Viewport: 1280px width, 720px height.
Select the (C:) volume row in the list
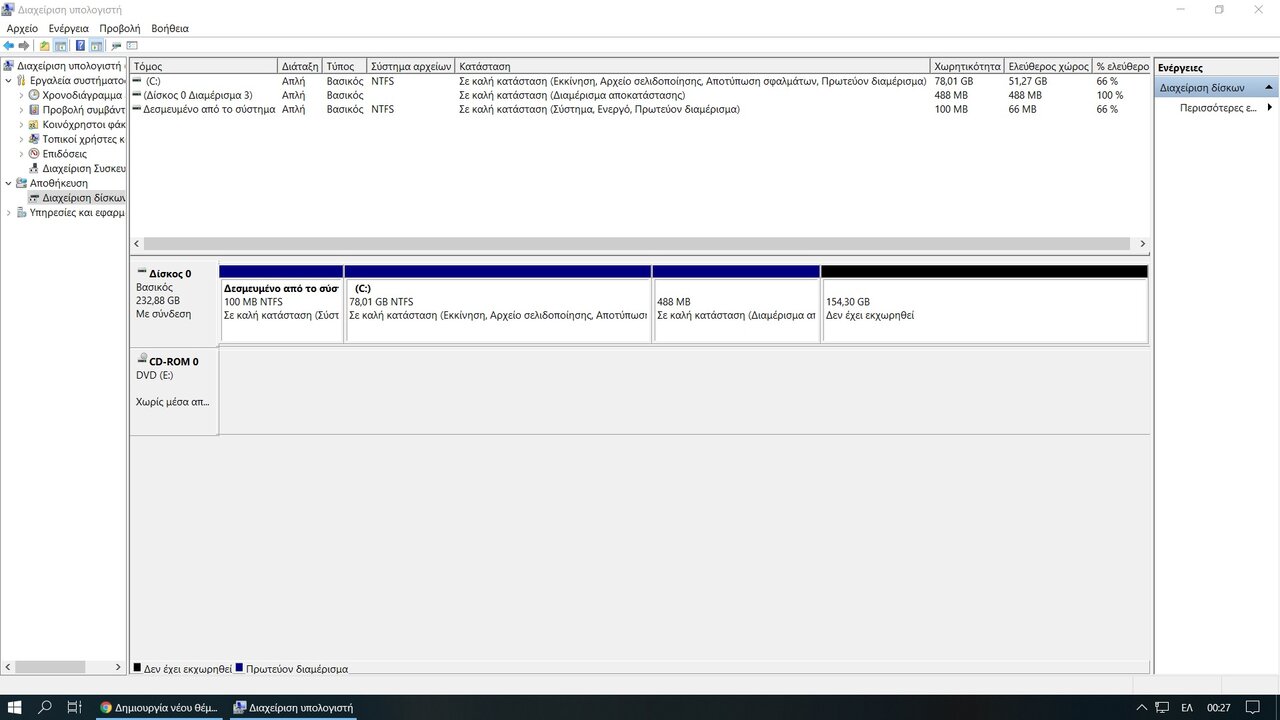coord(640,81)
